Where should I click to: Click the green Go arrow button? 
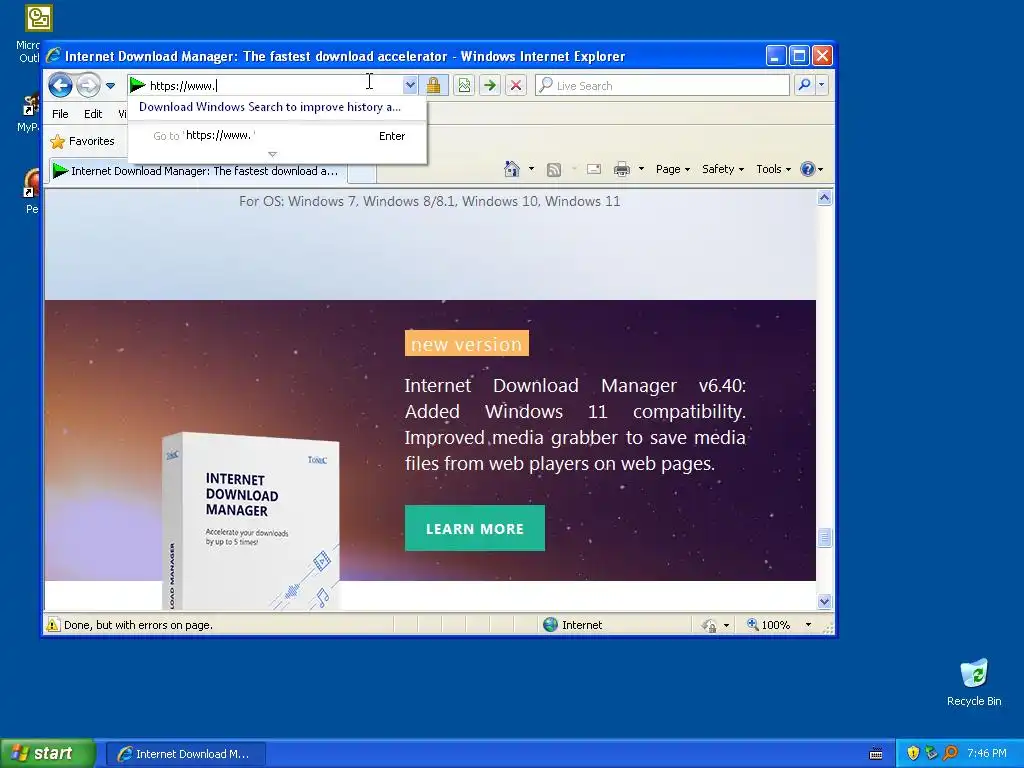[x=490, y=85]
